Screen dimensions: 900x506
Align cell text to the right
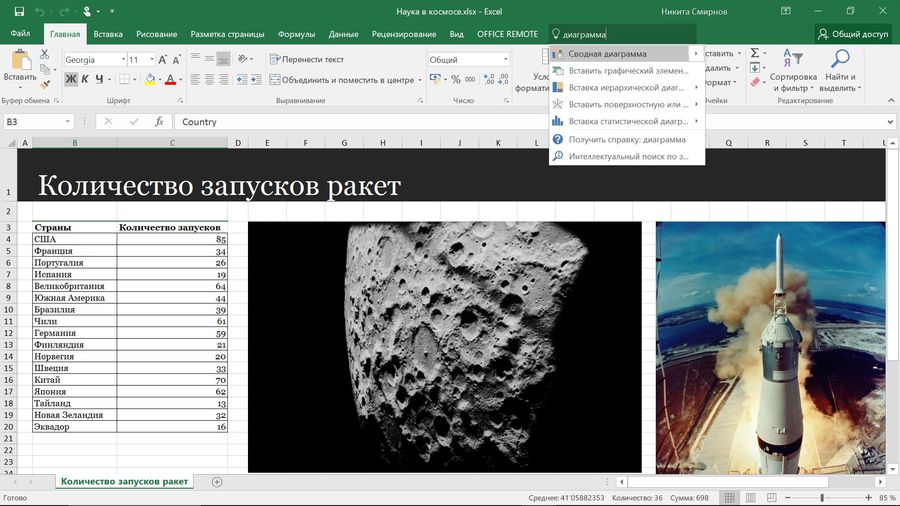(x=223, y=79)
